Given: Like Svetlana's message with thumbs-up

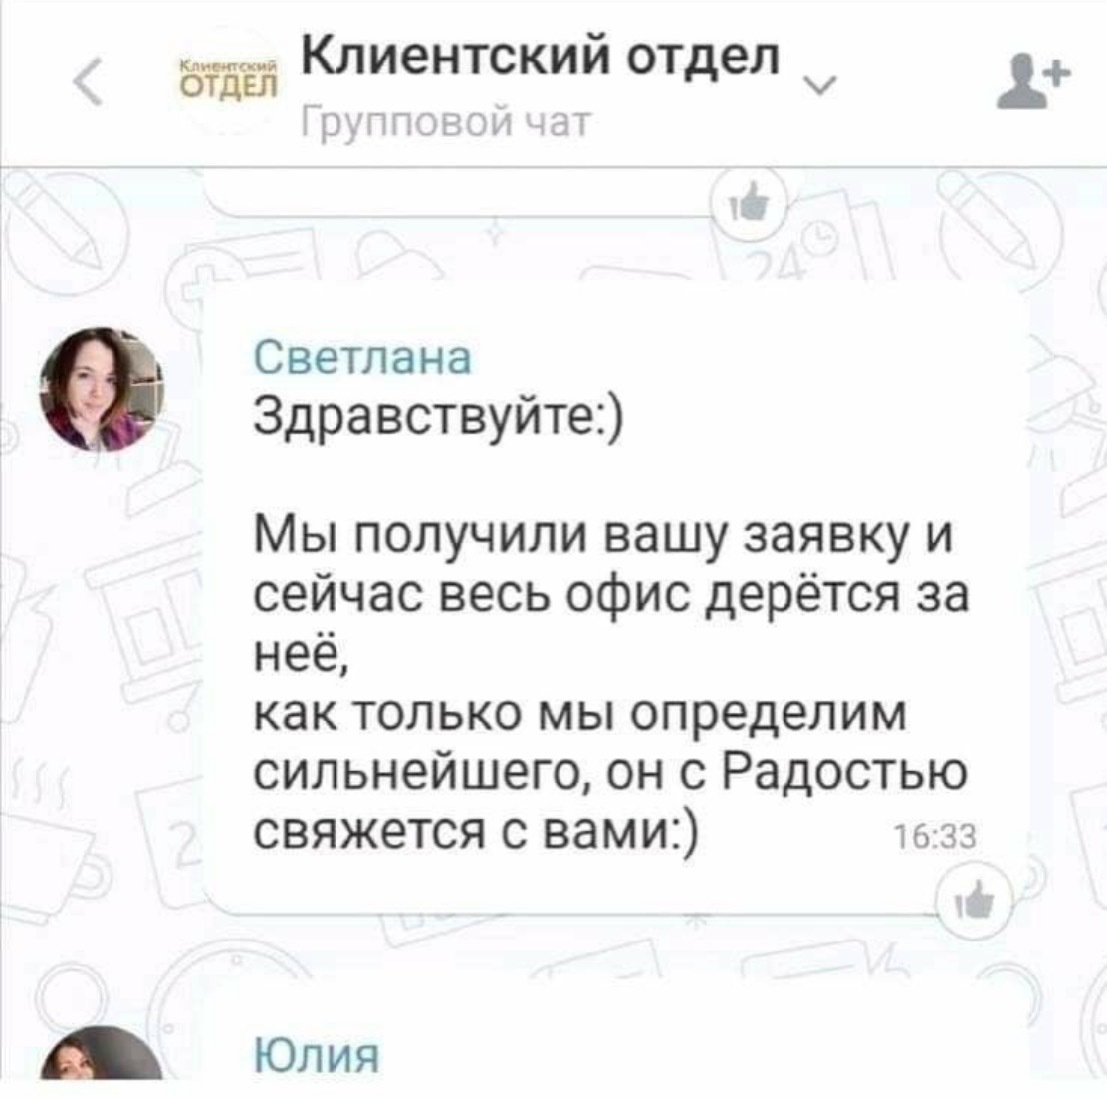Looking at the screenshot, I should click(974, 900).
